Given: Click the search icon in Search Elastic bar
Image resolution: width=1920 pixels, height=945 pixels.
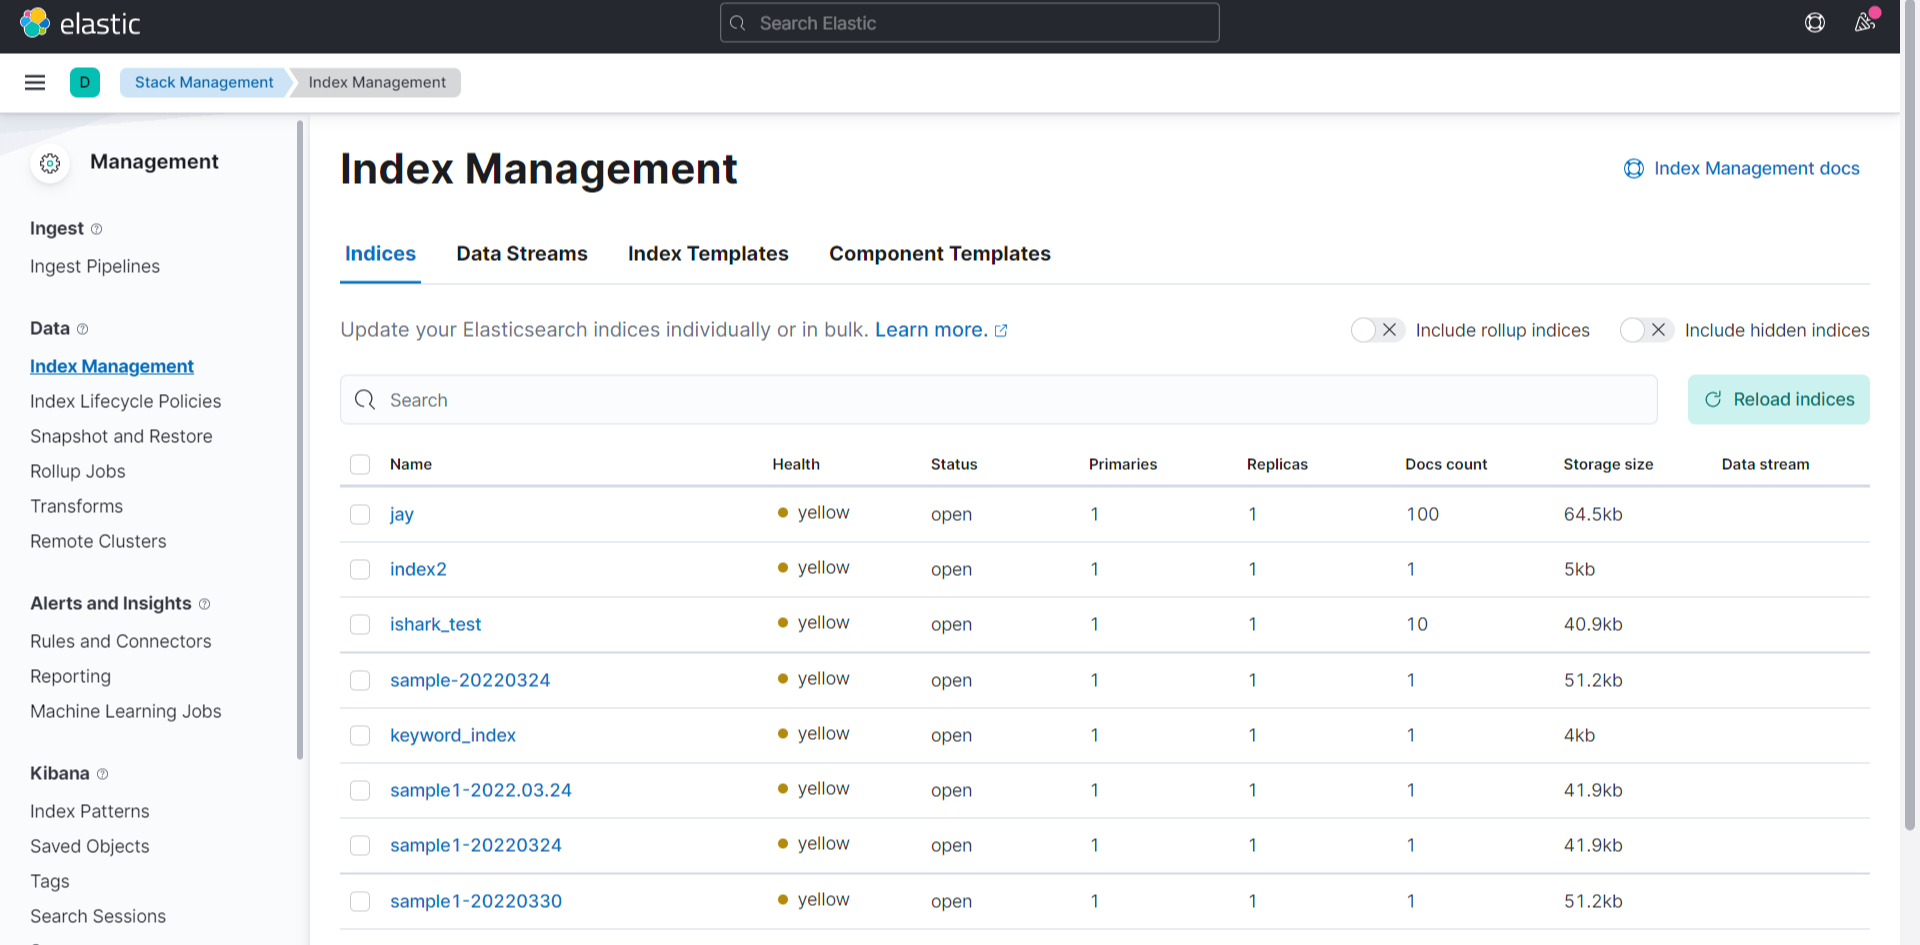Looking at the screenshot, I should pyautogui.click(x=738, y=23).
